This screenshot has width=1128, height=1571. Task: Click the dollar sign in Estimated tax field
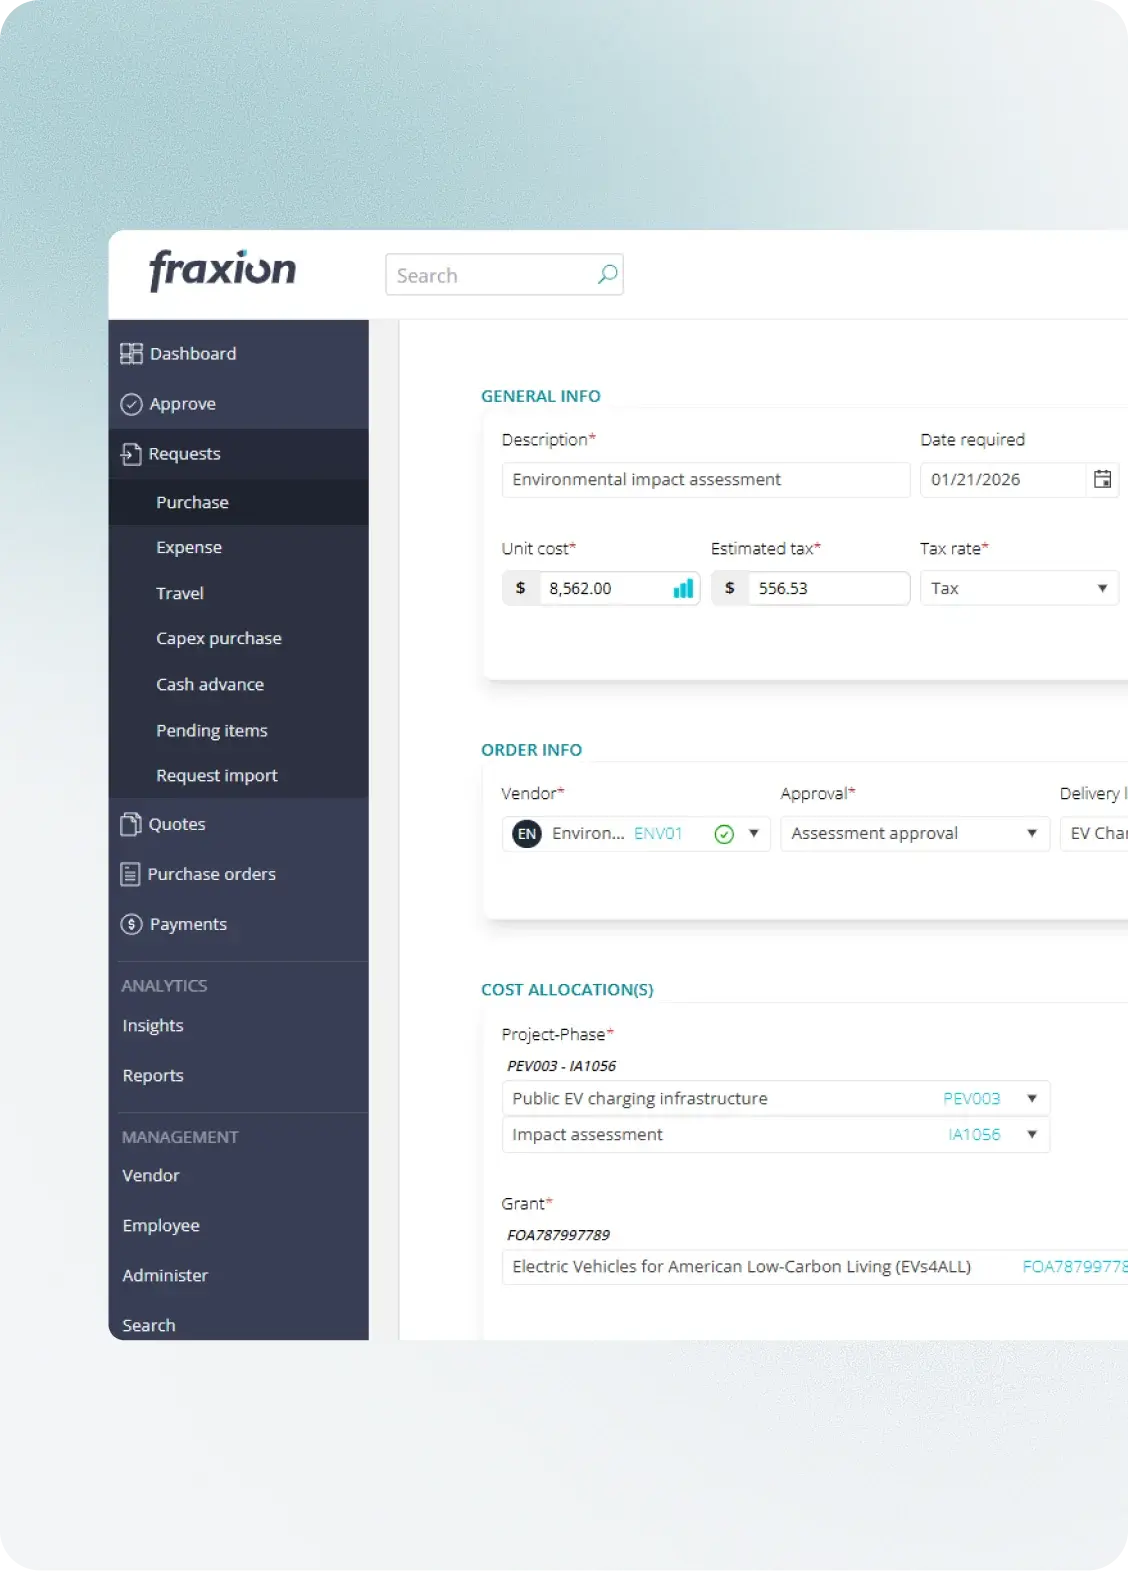[x=730, y=588]
